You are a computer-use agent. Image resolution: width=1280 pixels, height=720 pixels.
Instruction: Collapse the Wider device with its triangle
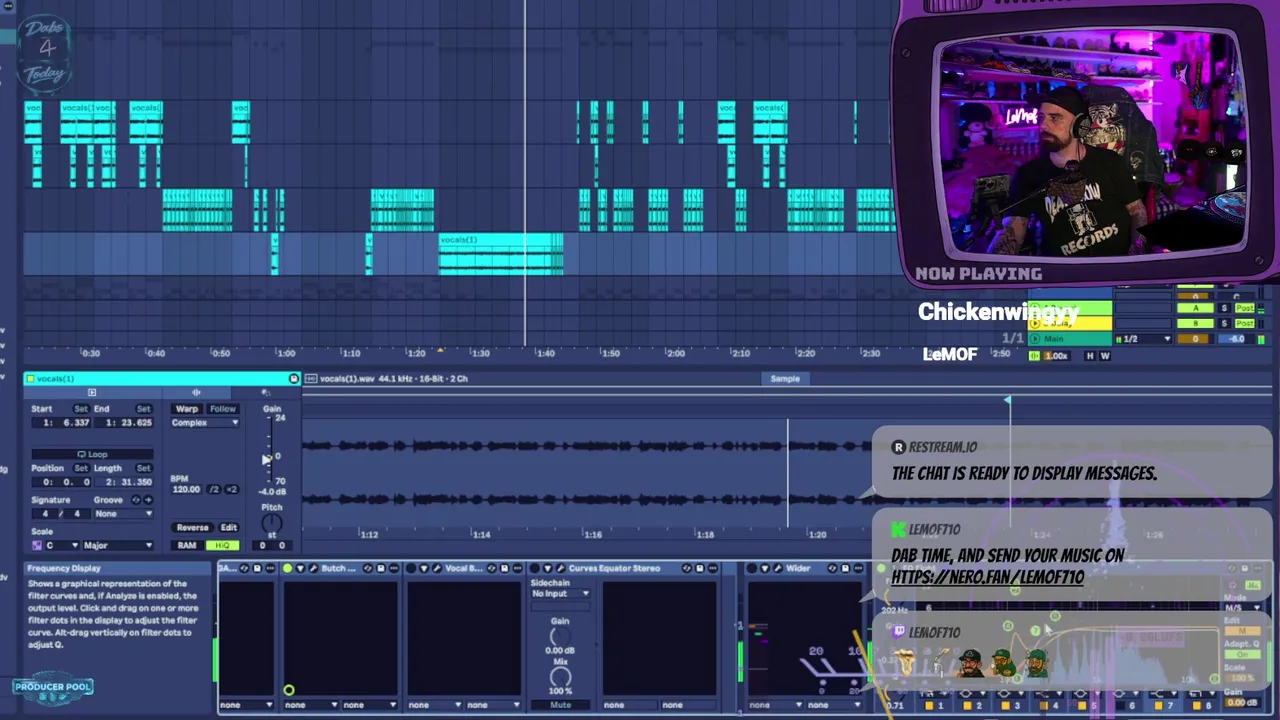pyautogui.click(x=765, y=568)
